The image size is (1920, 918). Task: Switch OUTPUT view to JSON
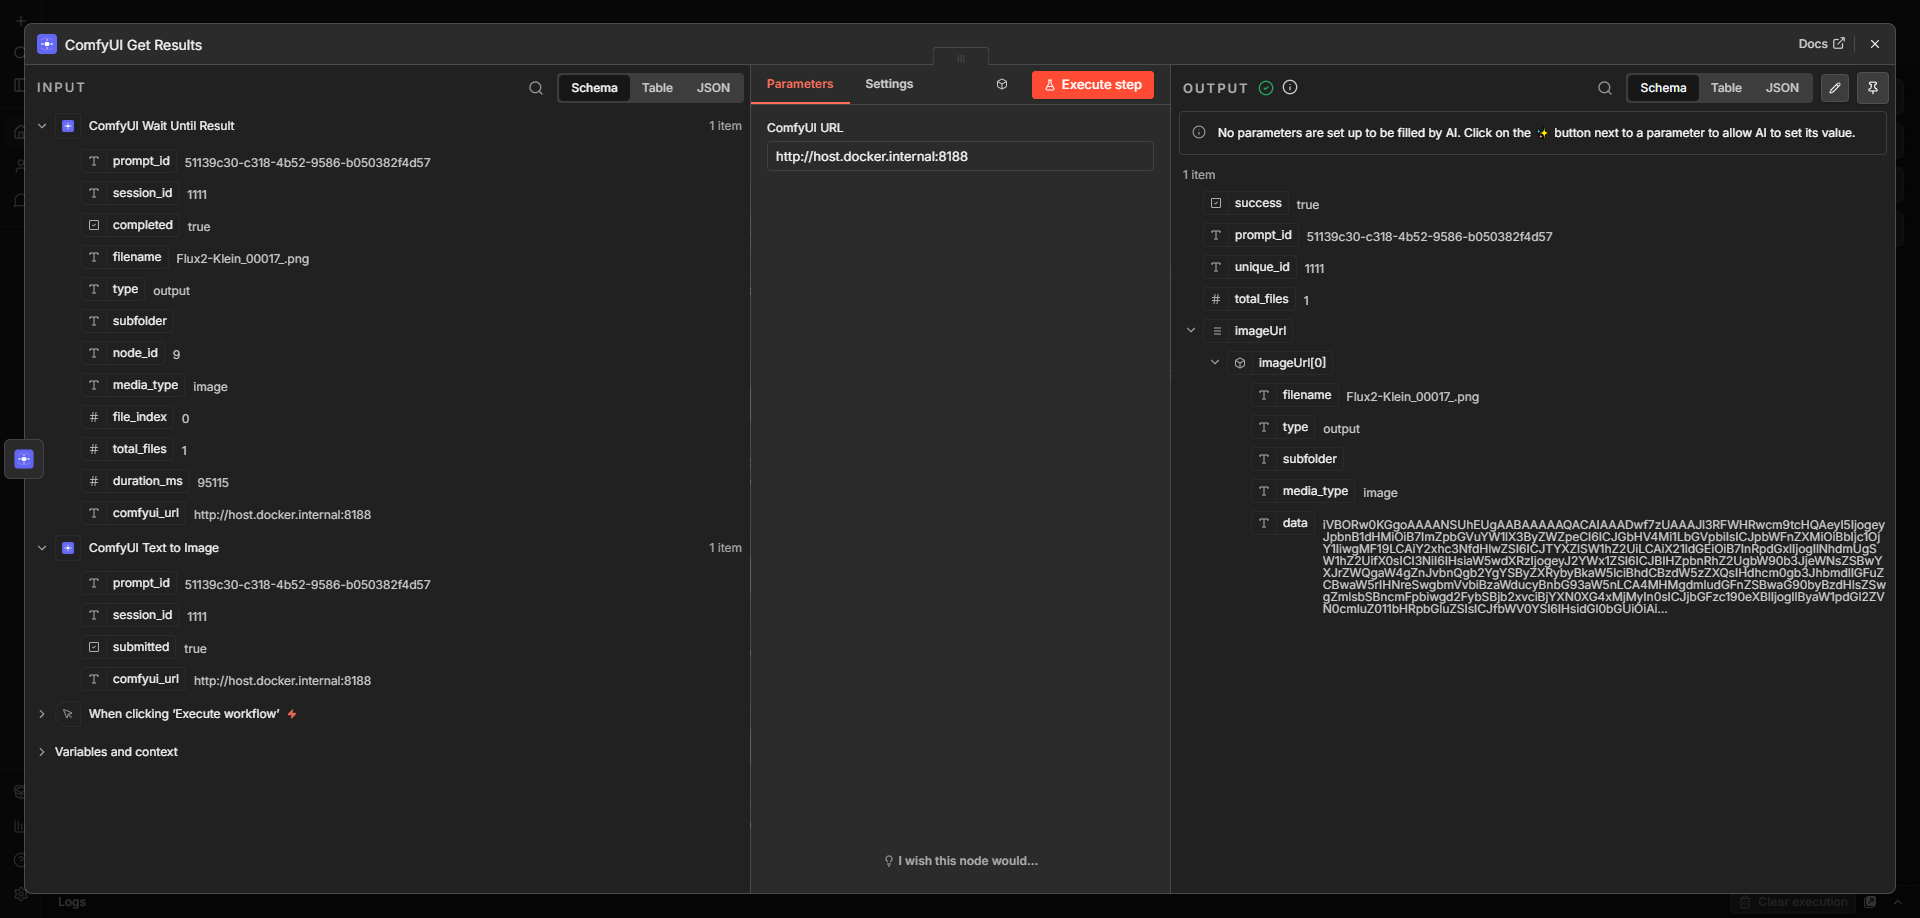point(1782,88)
